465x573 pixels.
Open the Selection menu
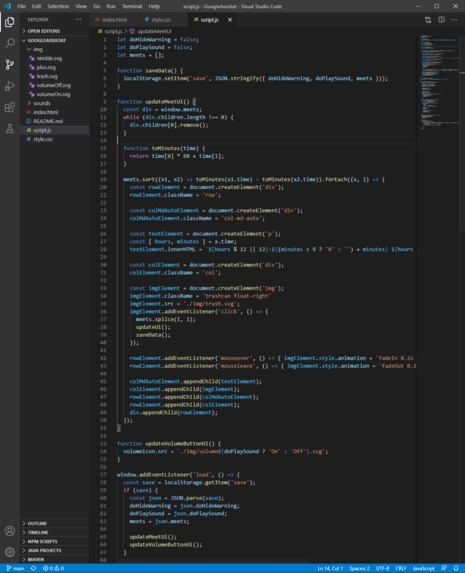click(x=58, y=6)
